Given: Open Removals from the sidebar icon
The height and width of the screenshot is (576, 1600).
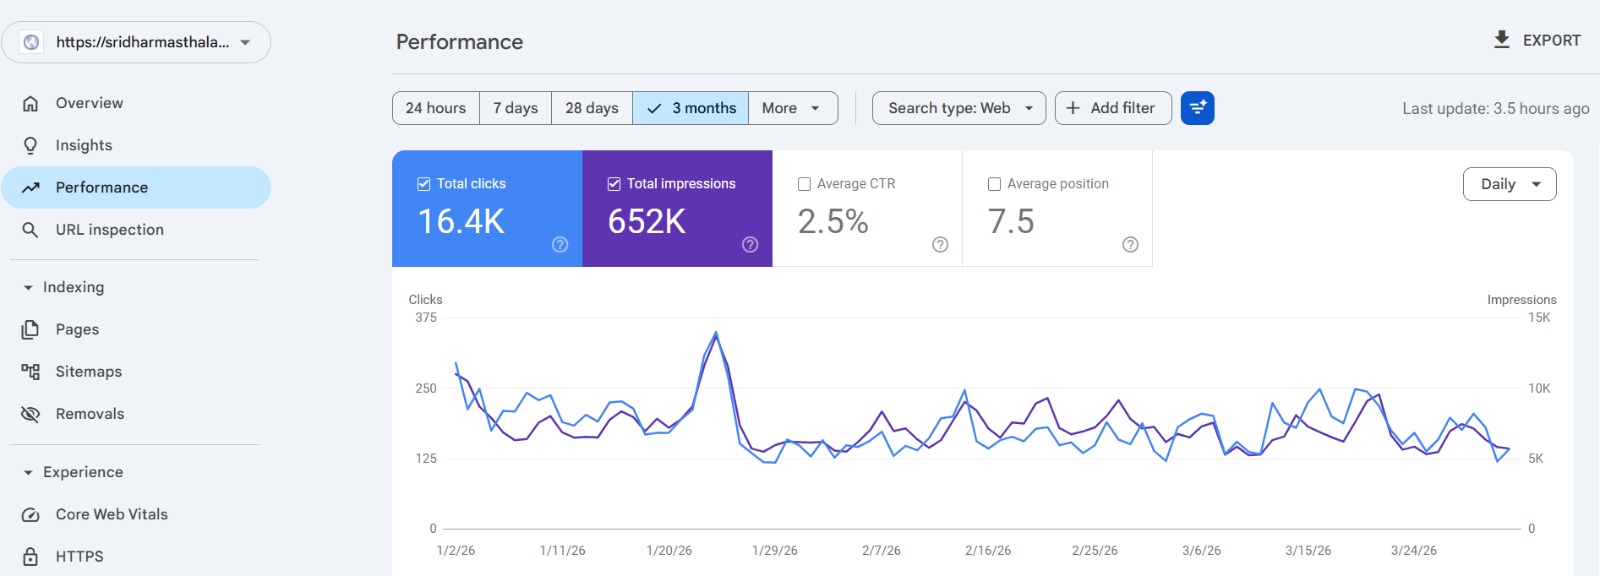Looking at the screenshot, I should pos(31,414).
